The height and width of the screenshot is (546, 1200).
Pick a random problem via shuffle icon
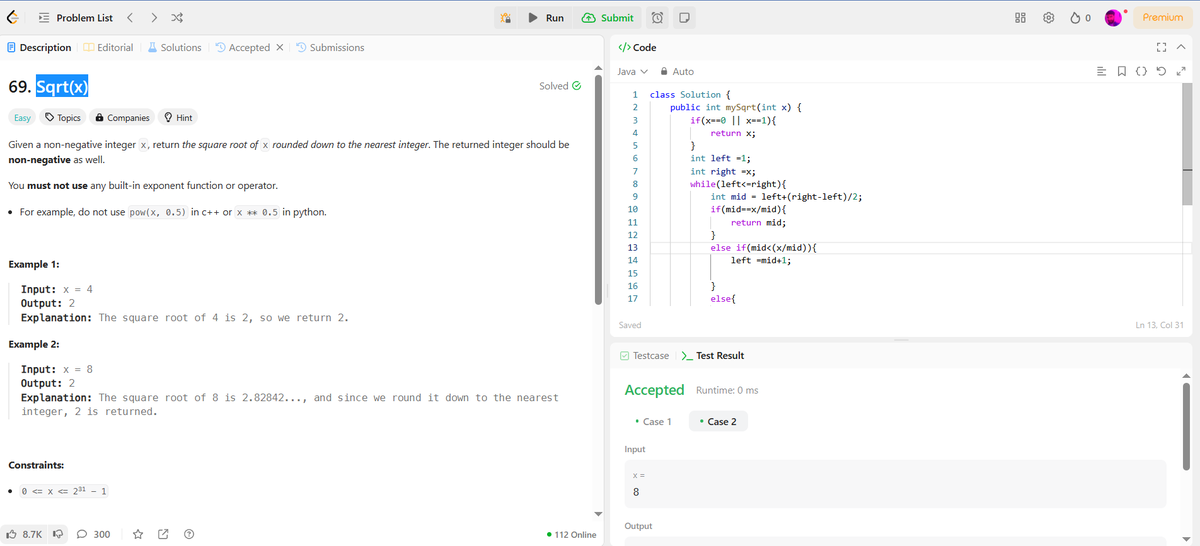pyautogui.click(x=178, y=18)
